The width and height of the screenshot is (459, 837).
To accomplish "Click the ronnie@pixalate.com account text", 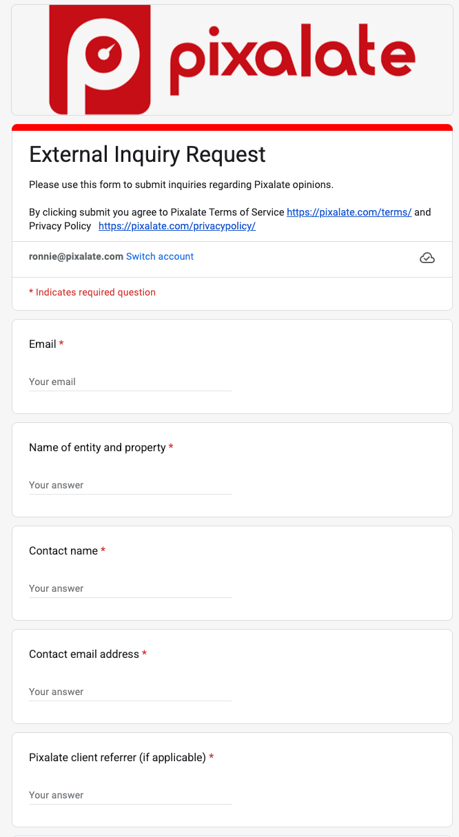I will (x=76, y=256).
